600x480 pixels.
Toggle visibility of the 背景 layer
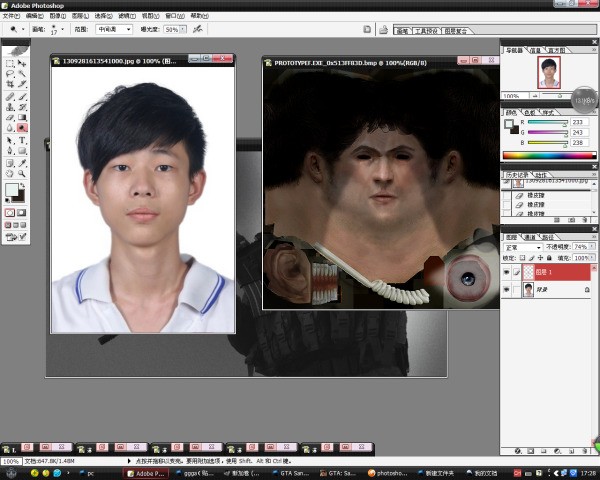(506, 289)
